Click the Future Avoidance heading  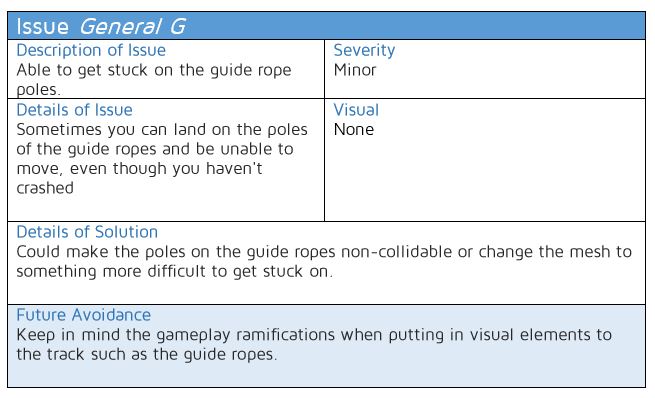tap(84, 315)
